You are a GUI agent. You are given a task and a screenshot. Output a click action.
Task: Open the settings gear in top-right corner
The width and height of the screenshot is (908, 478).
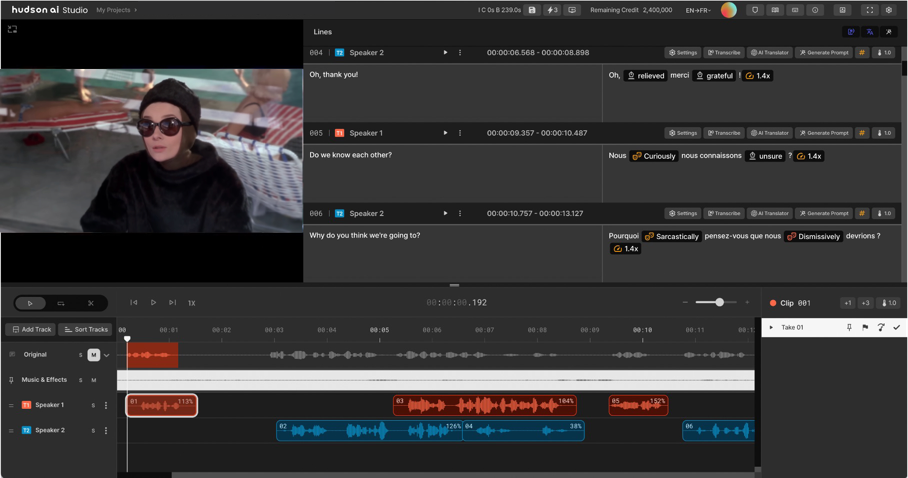coord(889,10)
